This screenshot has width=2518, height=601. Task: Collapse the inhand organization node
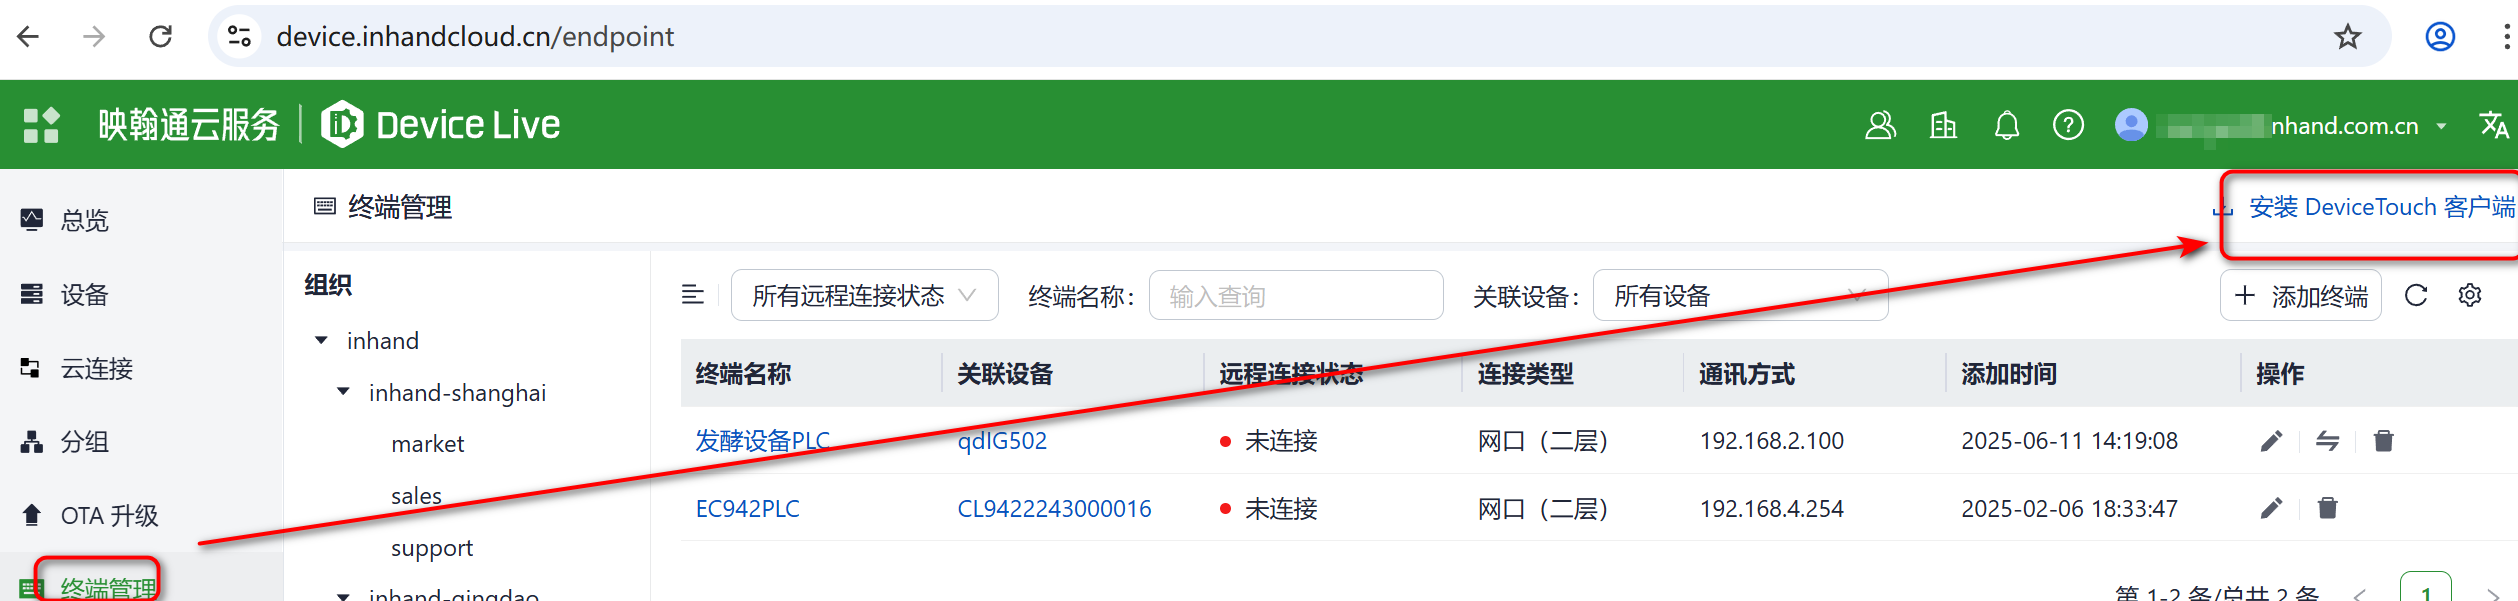pyautogui.click(x=321, y=341)
